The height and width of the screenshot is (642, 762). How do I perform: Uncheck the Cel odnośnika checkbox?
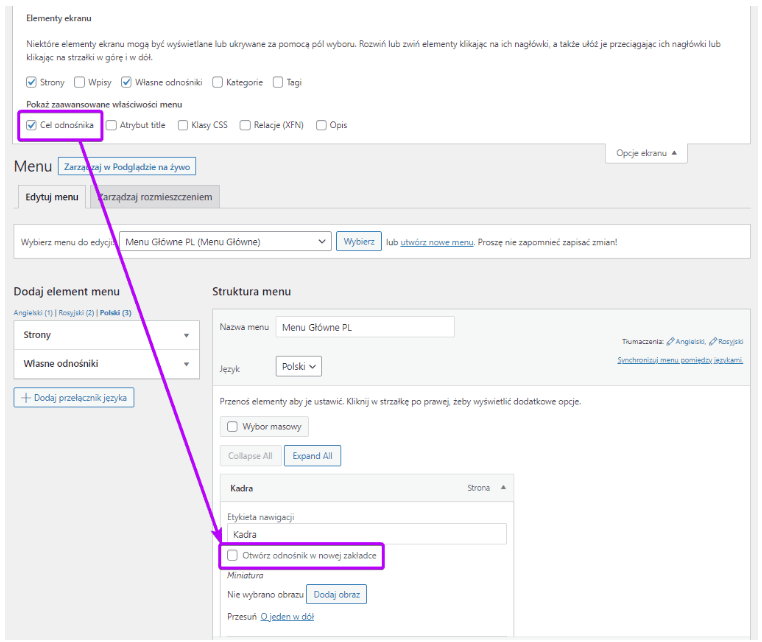coord(32,125)
